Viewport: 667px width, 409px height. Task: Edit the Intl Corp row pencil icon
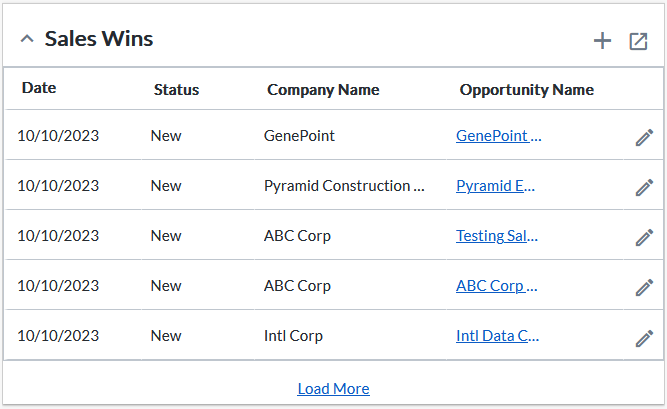[644, 338]
